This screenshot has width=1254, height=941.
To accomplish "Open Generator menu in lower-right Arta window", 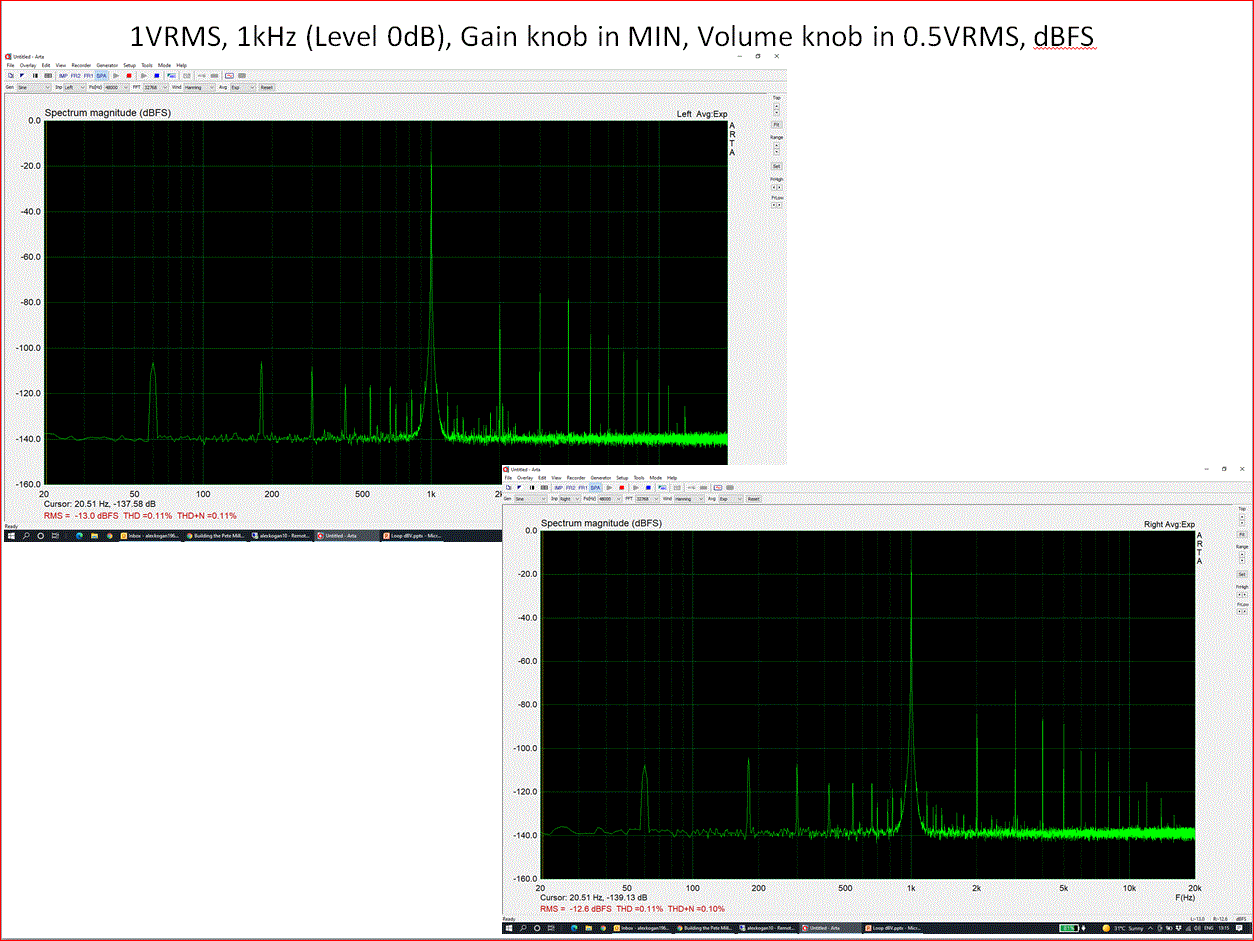I will tap(601, 478).
